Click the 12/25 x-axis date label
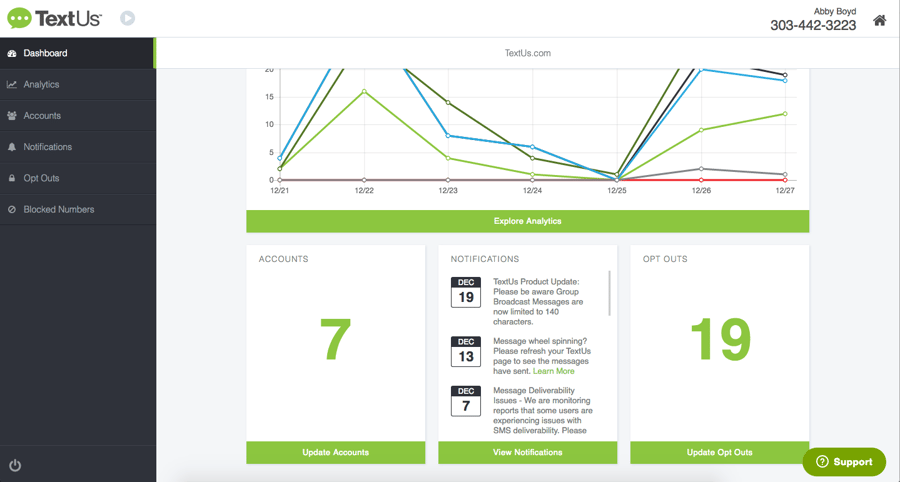 click(617, 191)
